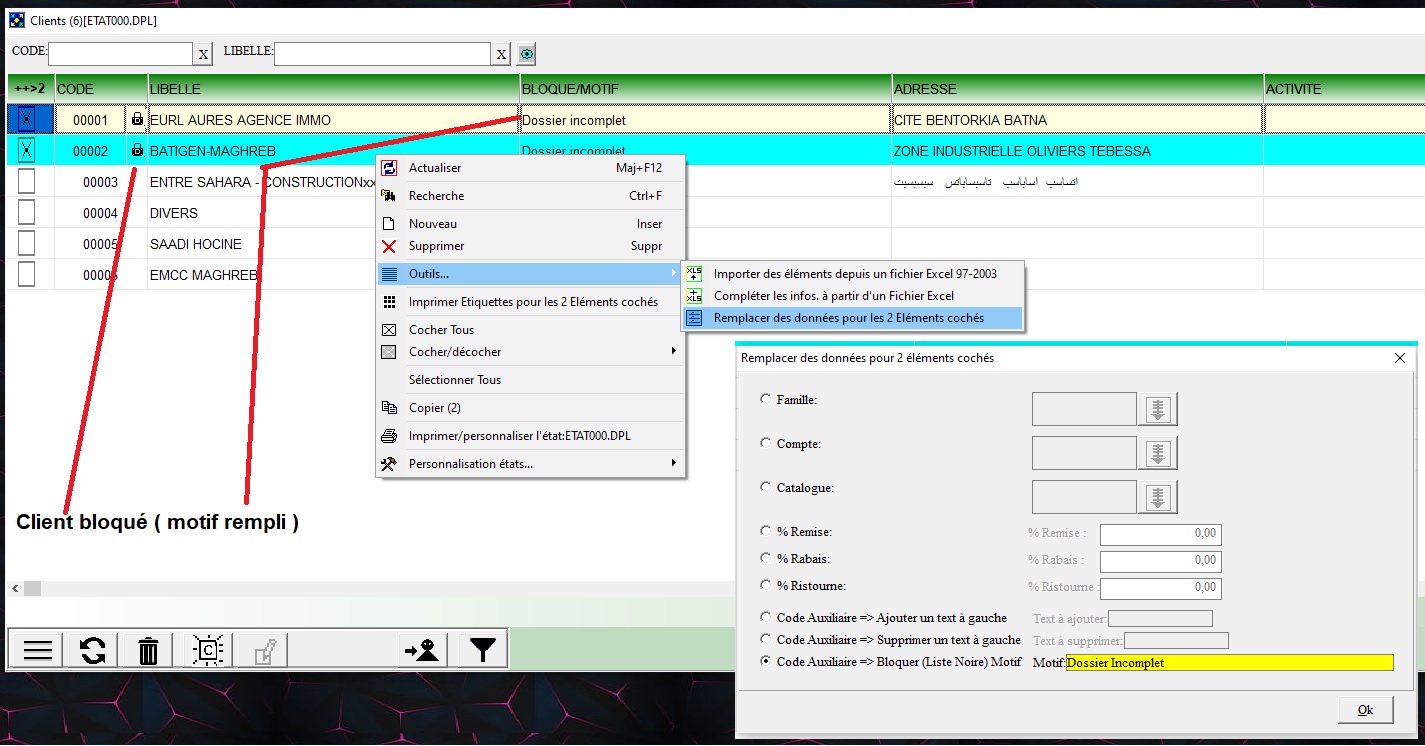Click the eye icon next to LIBELLE field
Viewport: 1425px width, 746px height.
[x=527, y=54]
